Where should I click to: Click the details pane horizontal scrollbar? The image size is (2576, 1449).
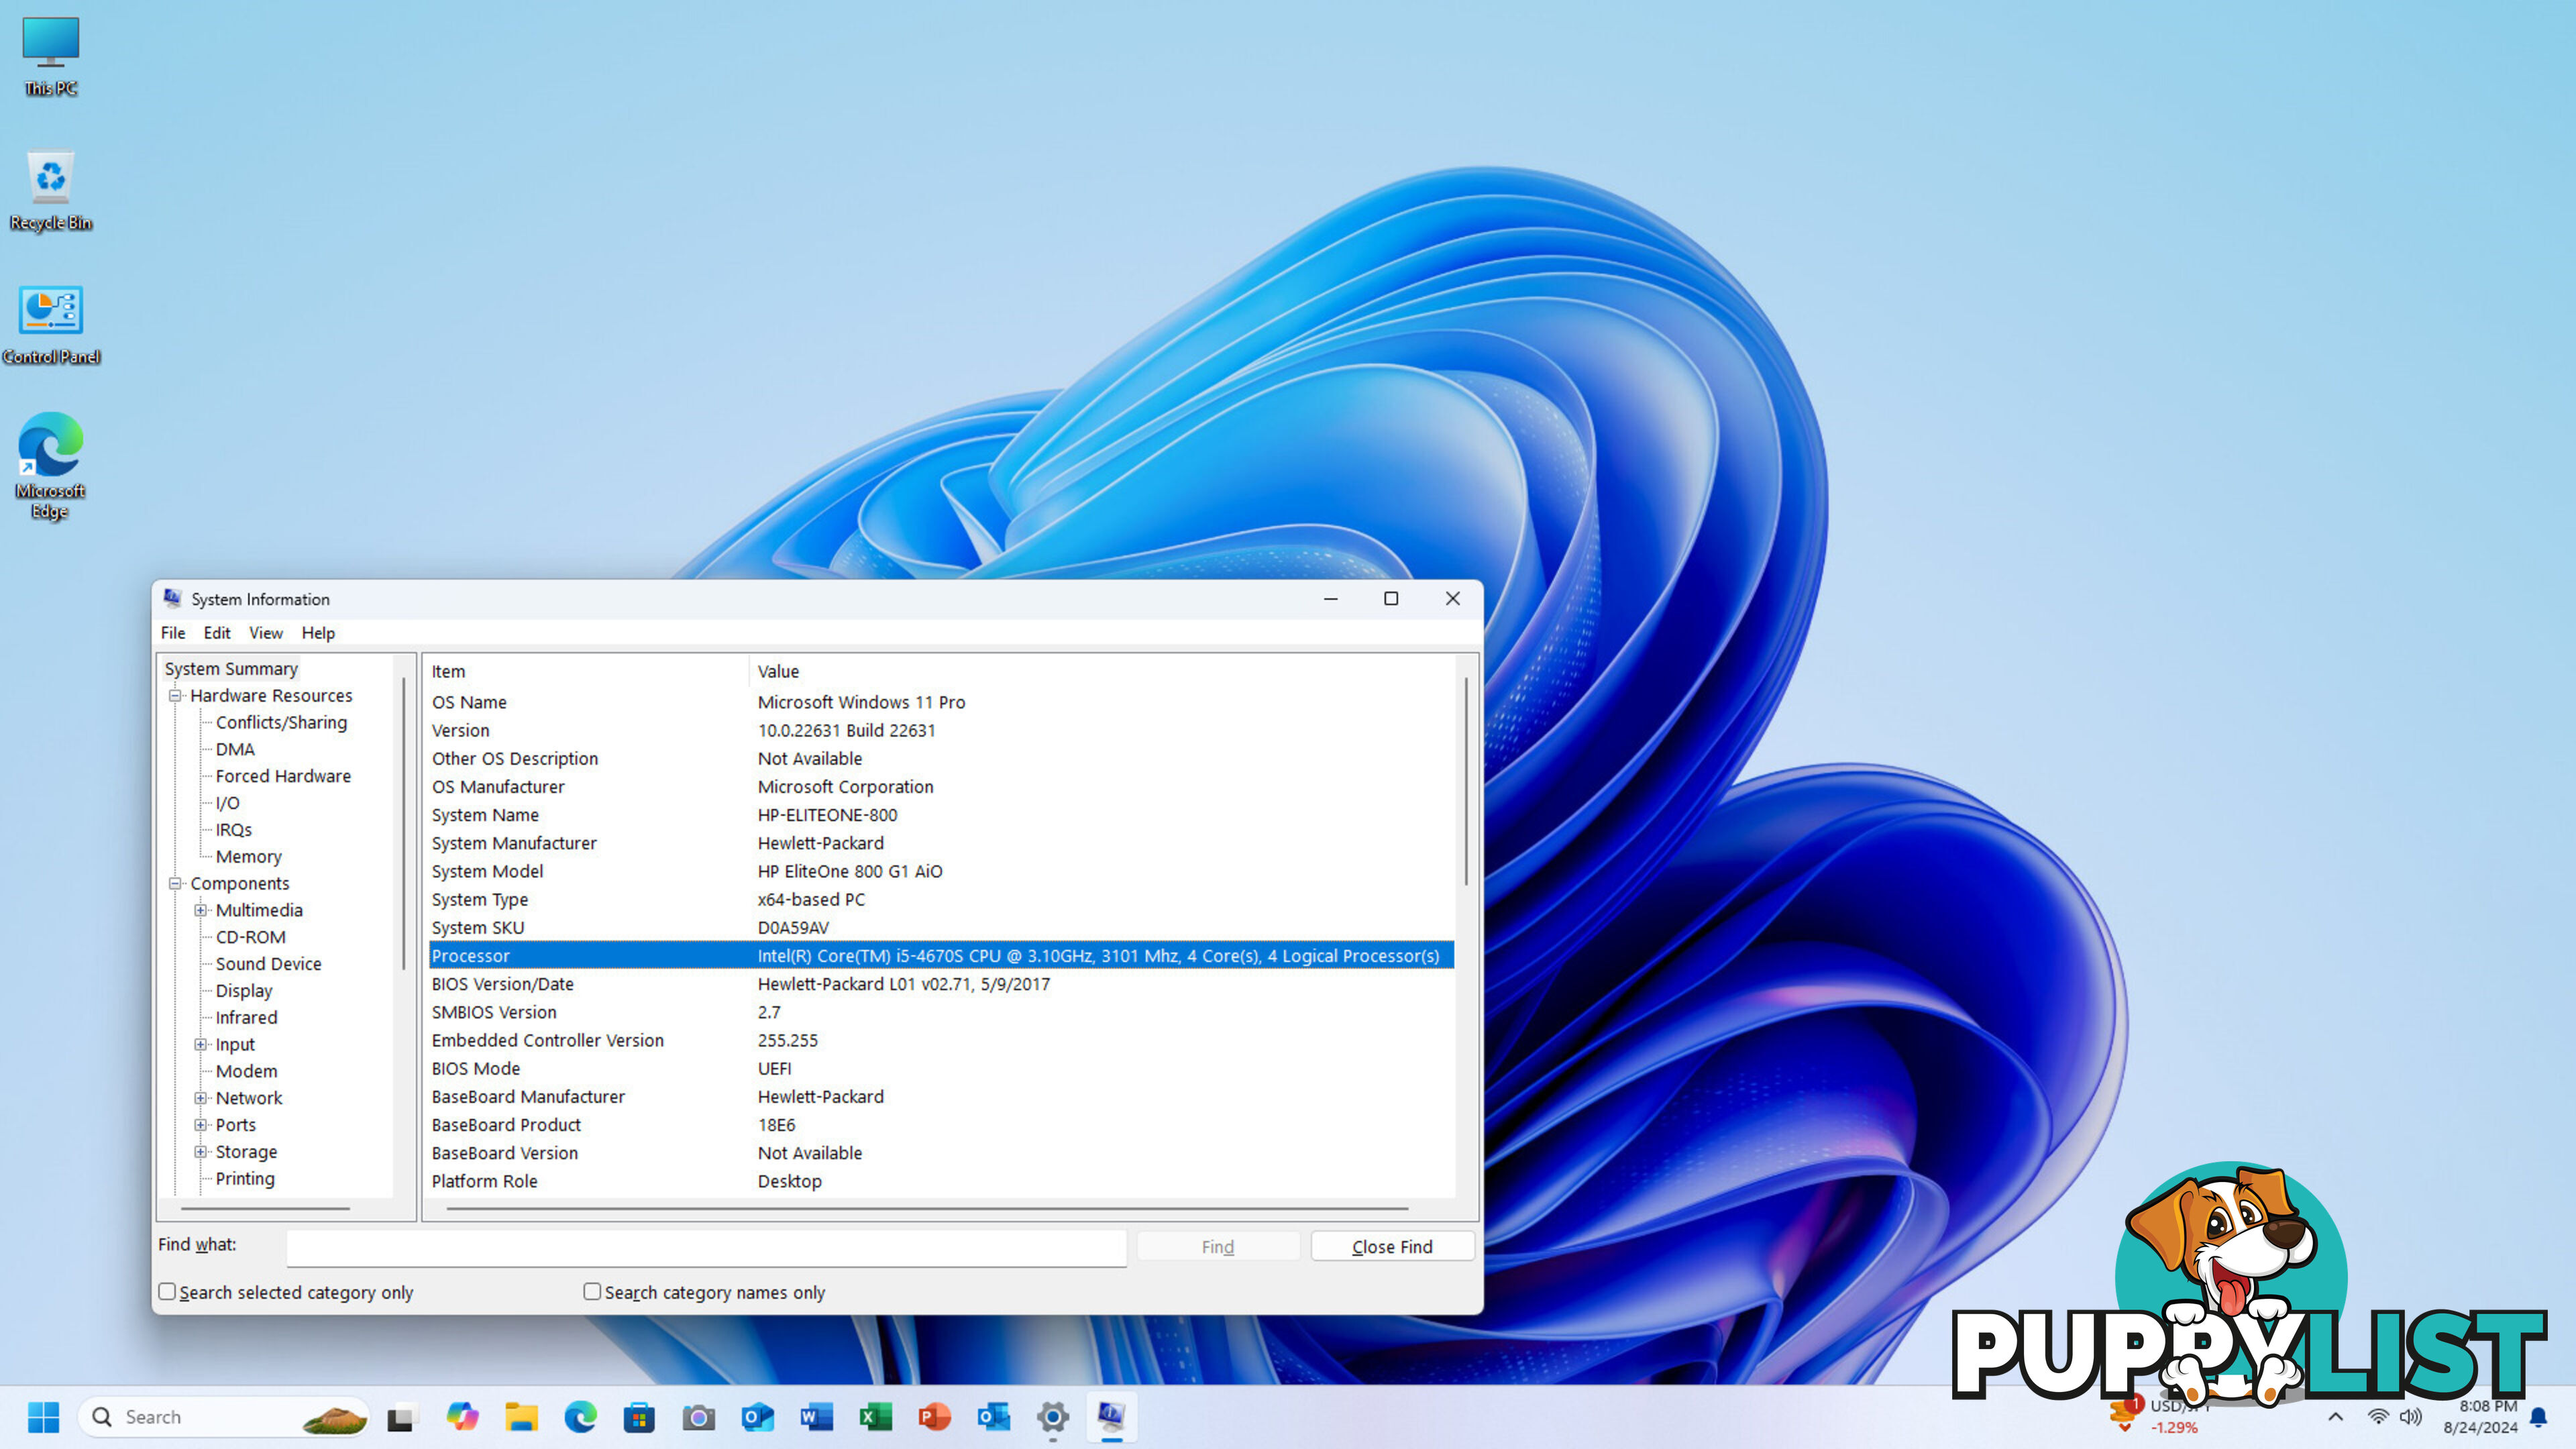point(927,1208)
